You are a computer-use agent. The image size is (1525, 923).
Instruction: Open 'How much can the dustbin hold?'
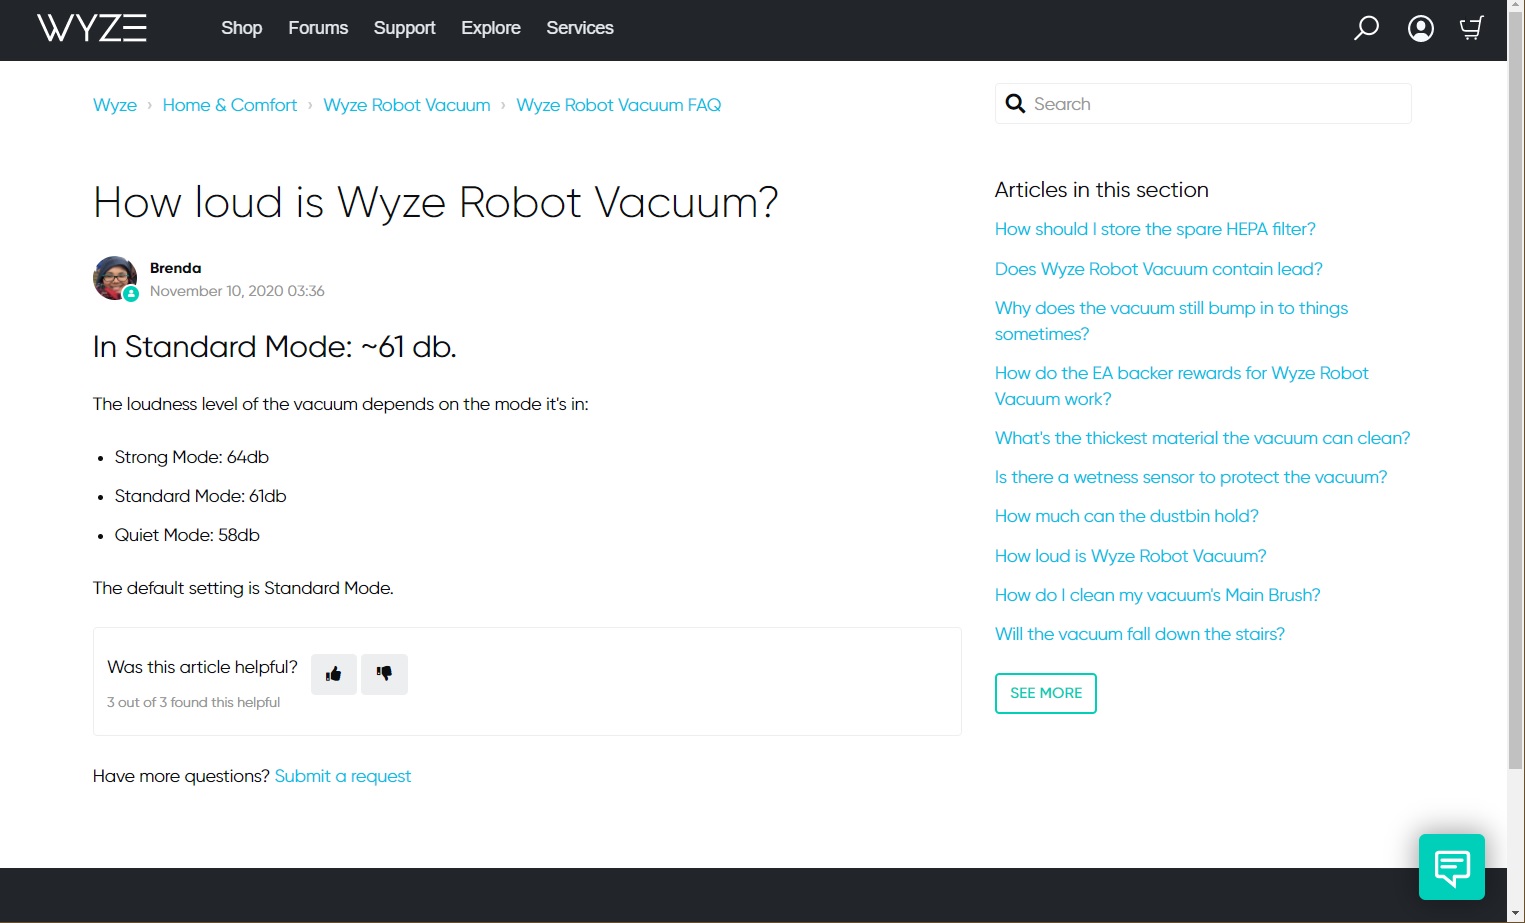1127,516
